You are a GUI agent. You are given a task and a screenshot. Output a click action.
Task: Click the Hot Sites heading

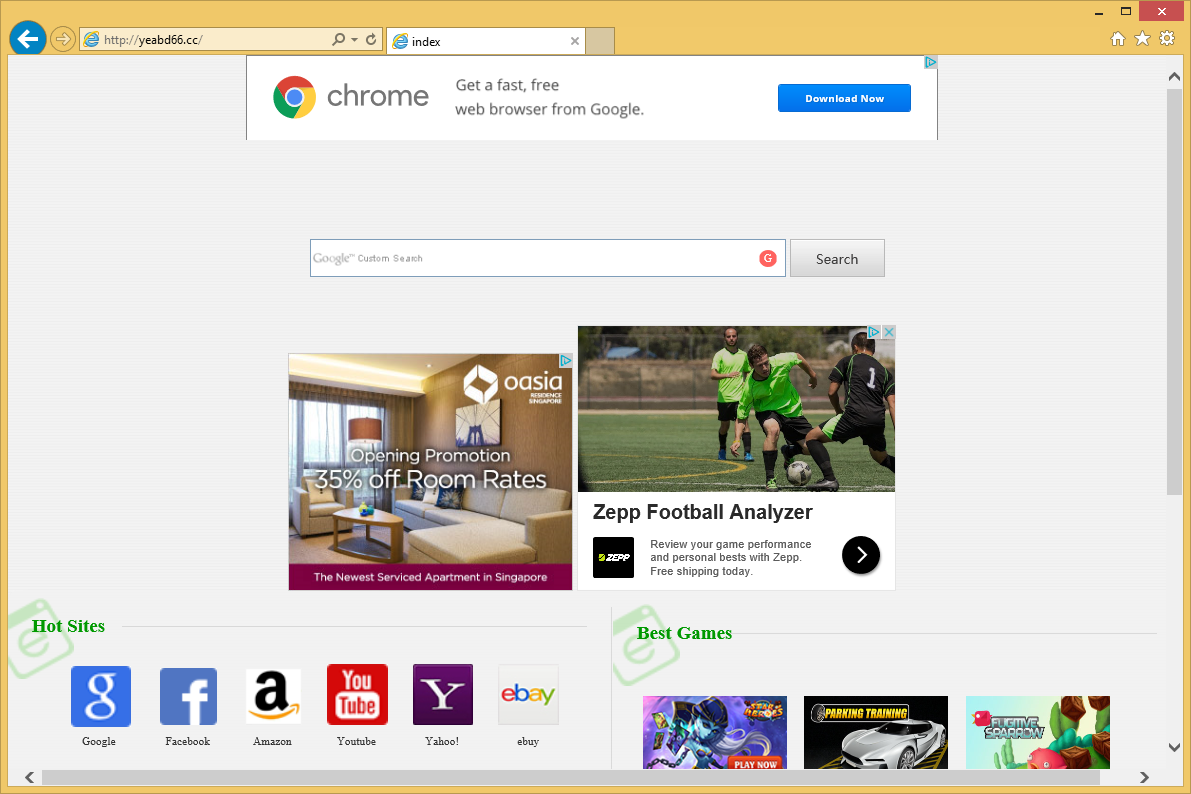(x=68, y=626)
